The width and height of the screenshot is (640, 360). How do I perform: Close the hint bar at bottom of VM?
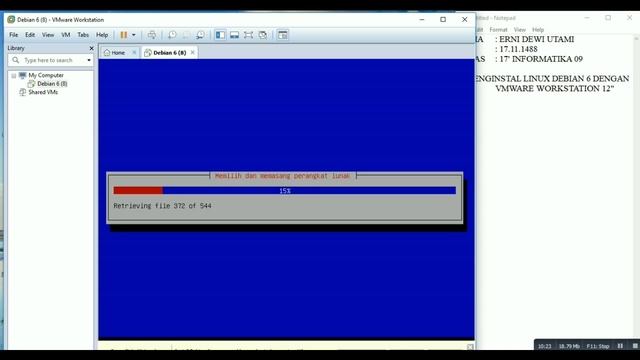(470, 347)
